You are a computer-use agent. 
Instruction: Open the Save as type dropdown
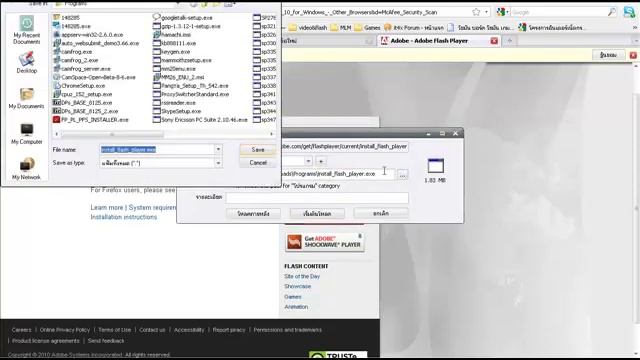tap(218, 163)
